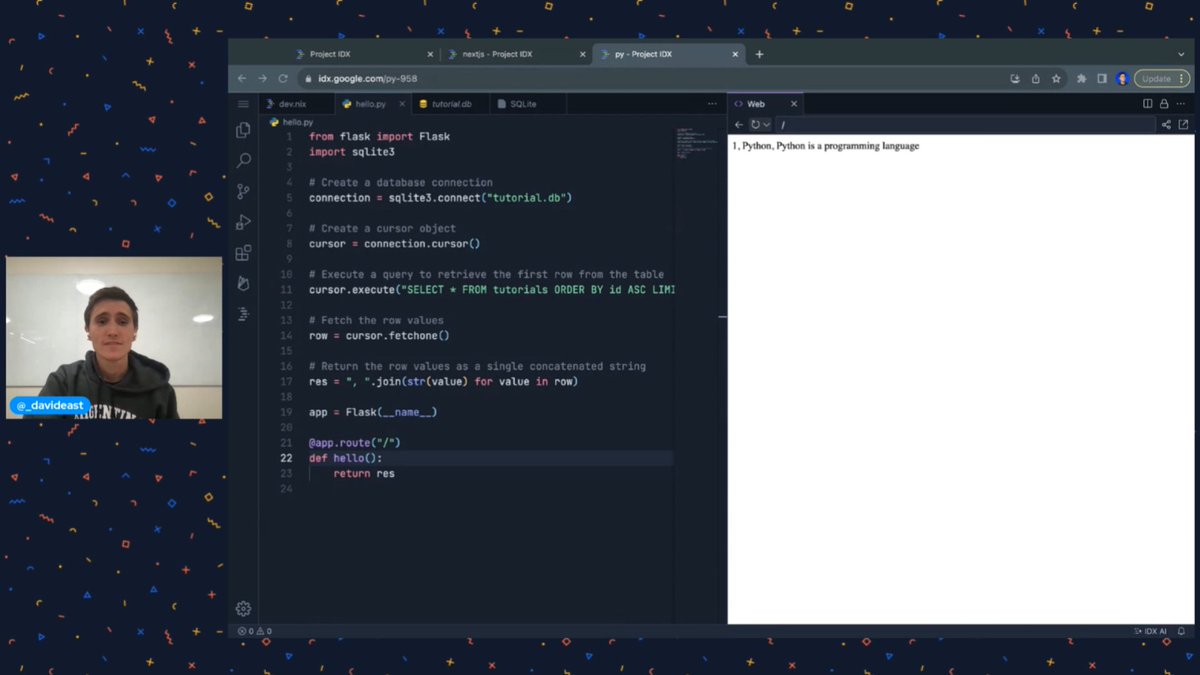Open the IDE hamburger menu
1200x675 pixels.
pos(243,104)
